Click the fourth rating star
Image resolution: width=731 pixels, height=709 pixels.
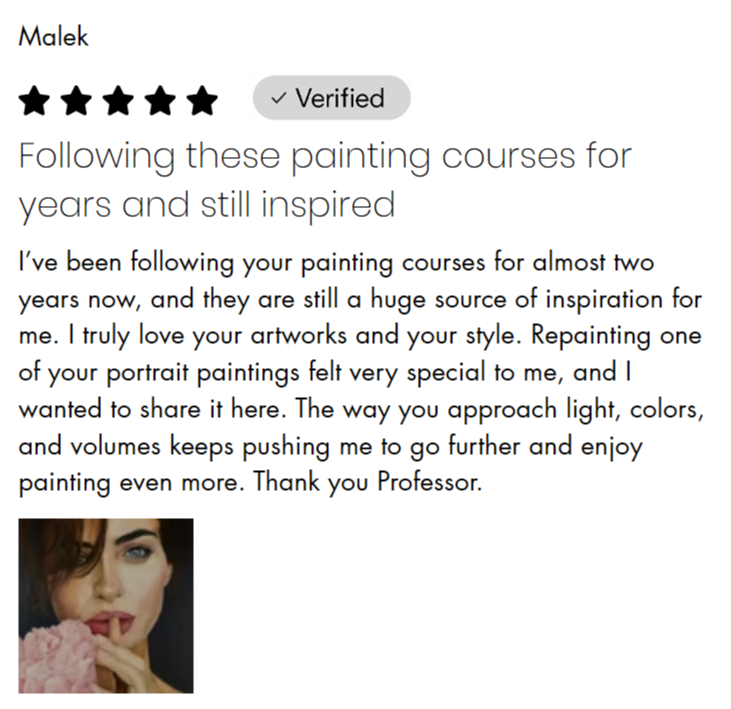pos(160,100)
